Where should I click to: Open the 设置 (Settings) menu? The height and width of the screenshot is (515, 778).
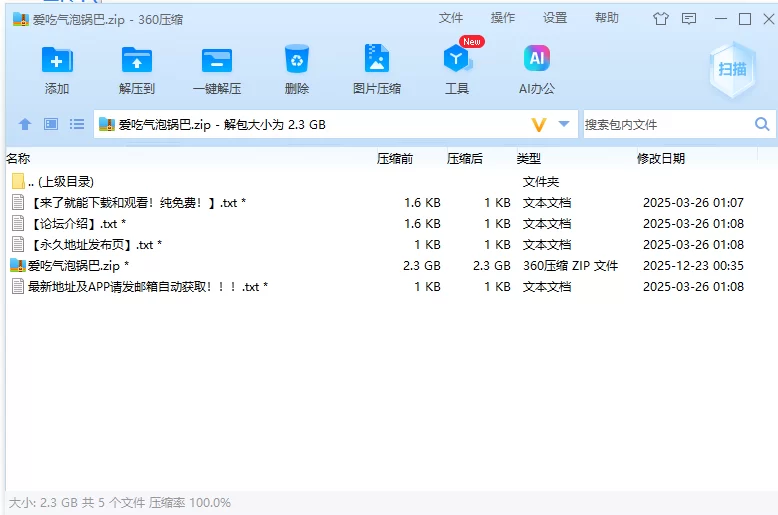pyautogui.click(x=555, y=18)
